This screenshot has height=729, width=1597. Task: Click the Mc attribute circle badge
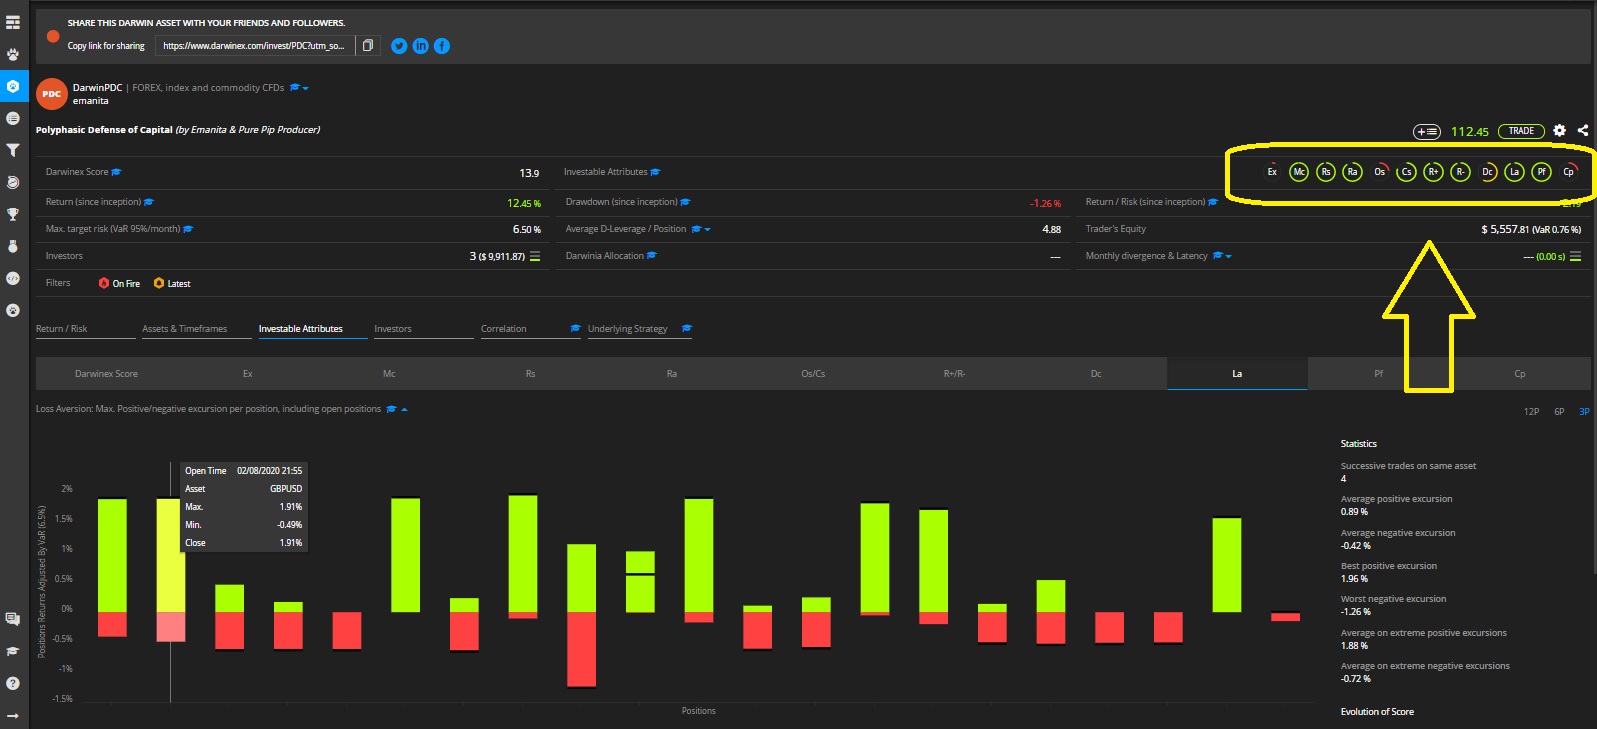1298,172
